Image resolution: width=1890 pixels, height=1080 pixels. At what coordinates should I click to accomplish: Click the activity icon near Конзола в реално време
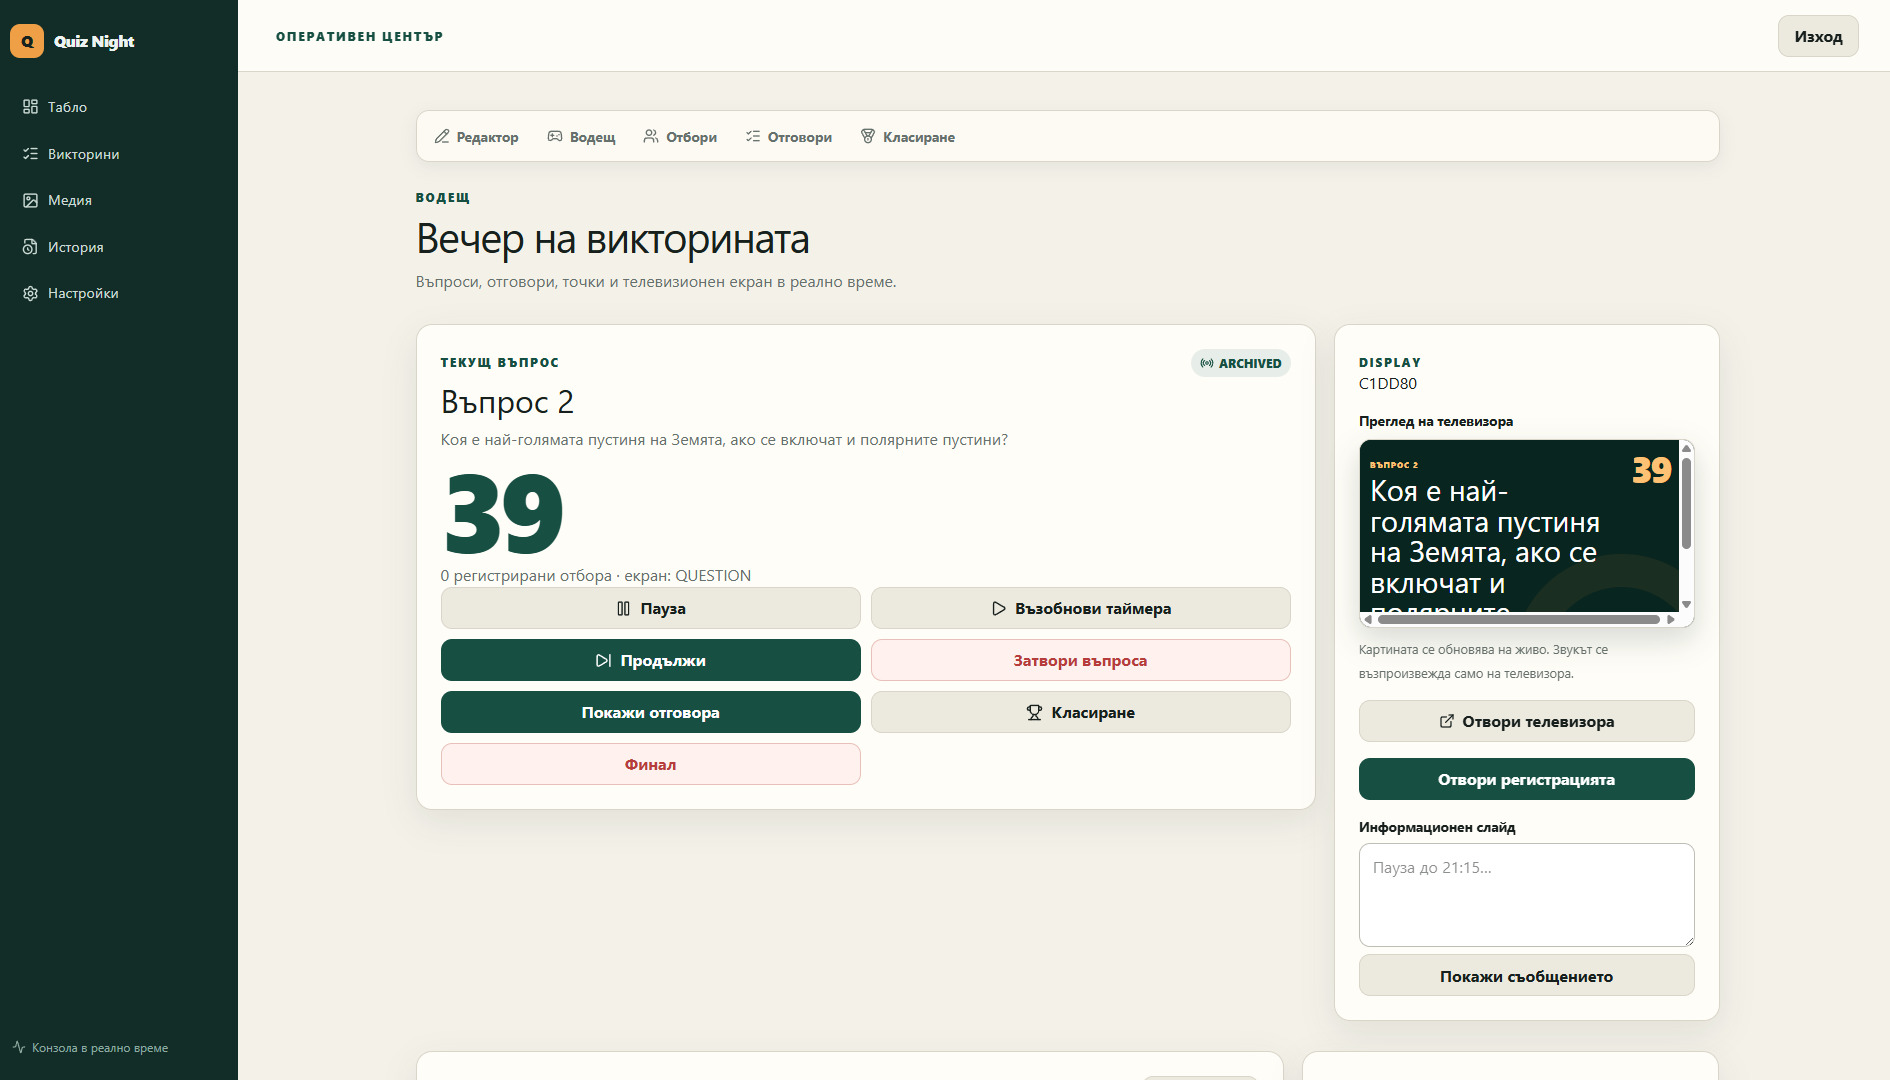[x=19, y=1047]
